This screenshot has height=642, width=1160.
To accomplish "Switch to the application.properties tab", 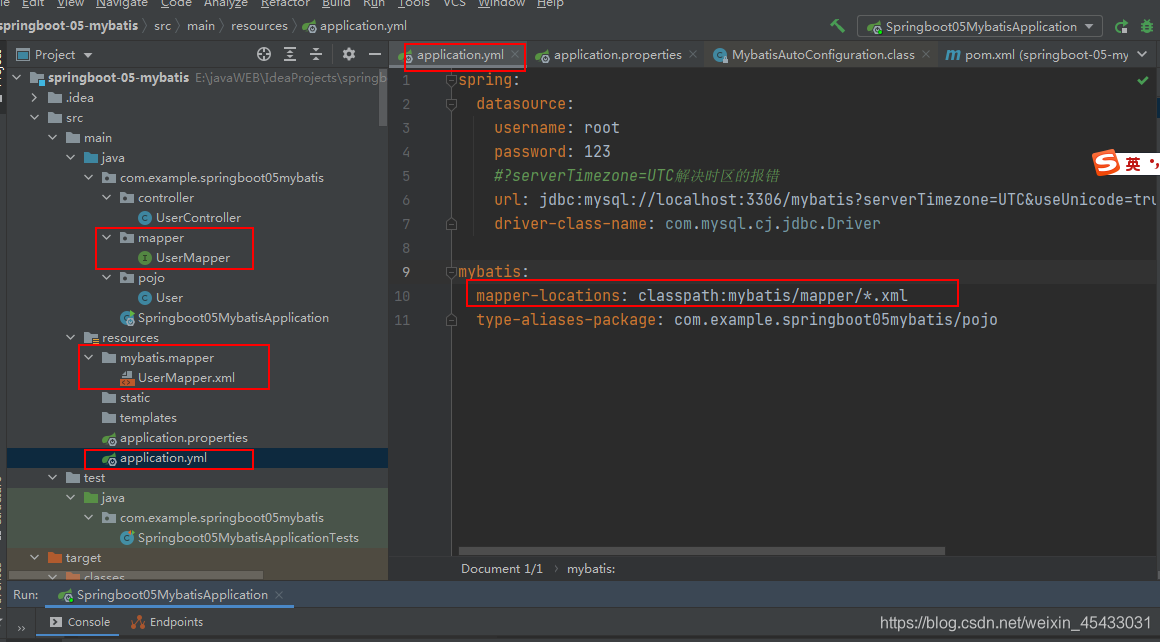I will tap(616, 54).
